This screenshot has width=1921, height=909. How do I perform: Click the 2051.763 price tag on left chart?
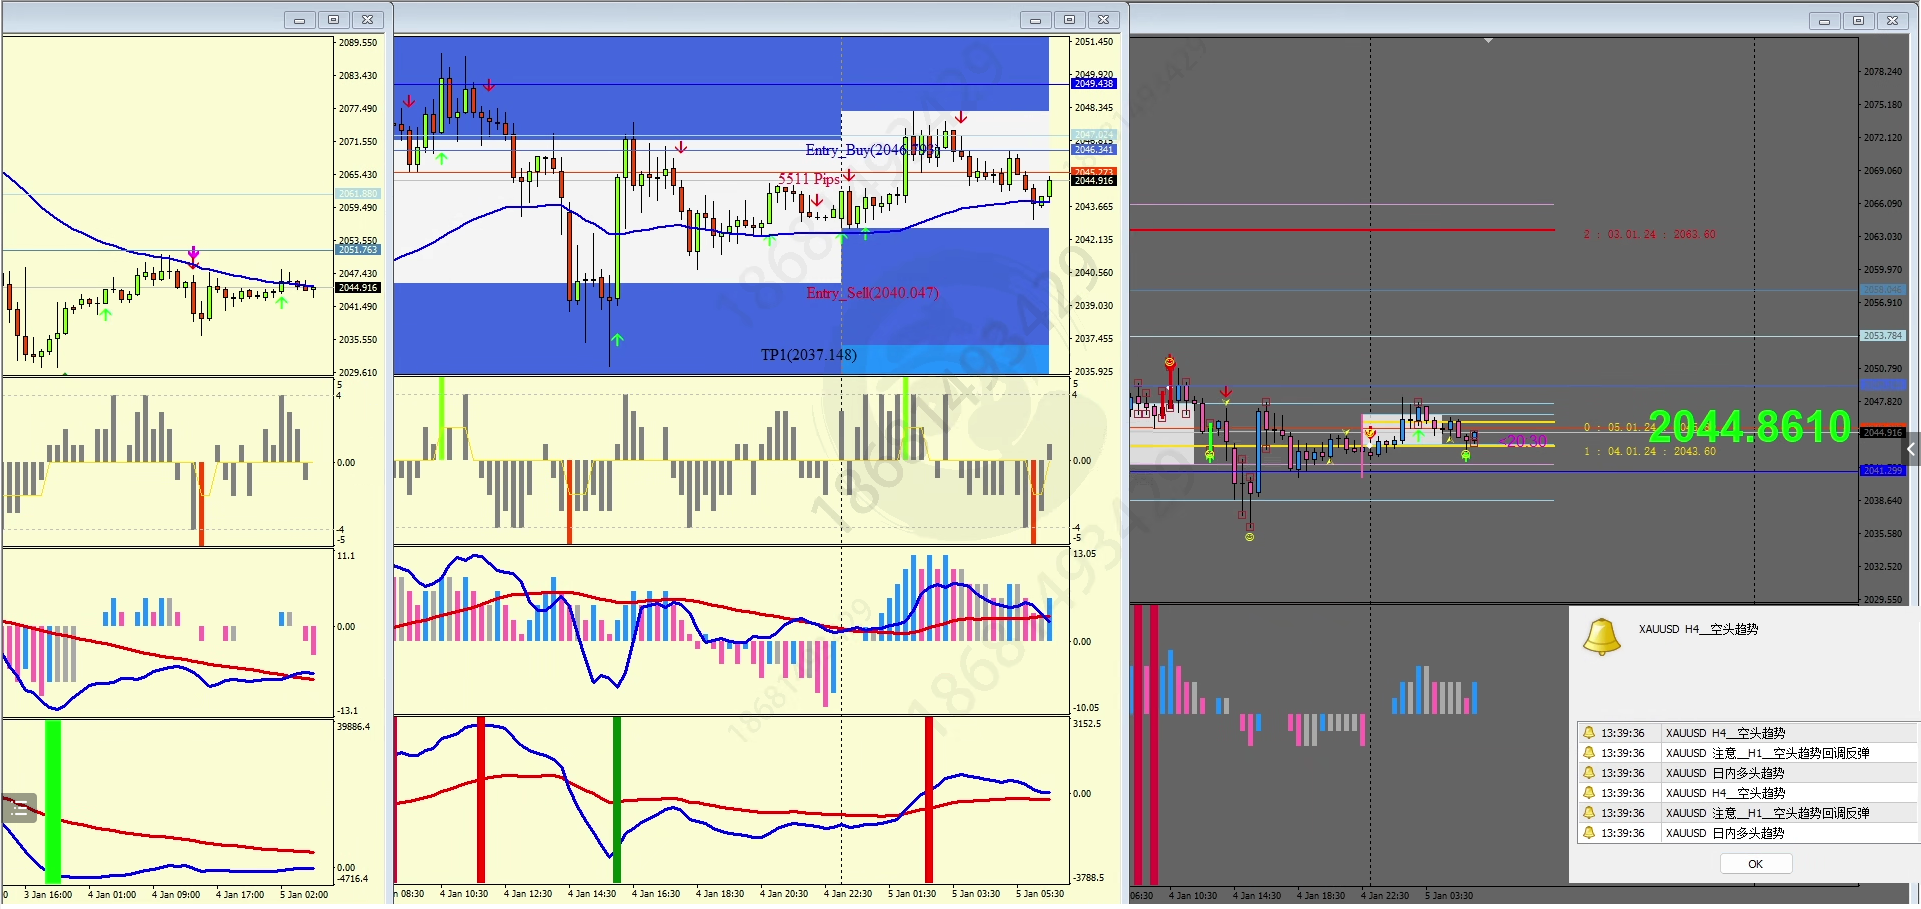tap(358, 250)
